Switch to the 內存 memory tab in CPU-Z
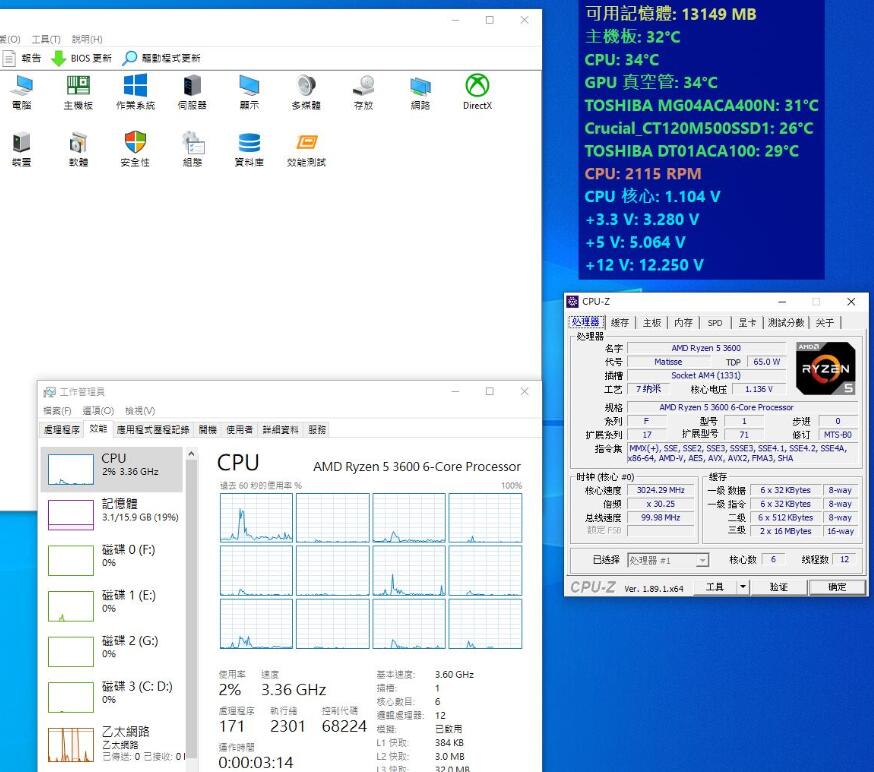The width and height of the screenshot is (874, 772). coord(683,323)
